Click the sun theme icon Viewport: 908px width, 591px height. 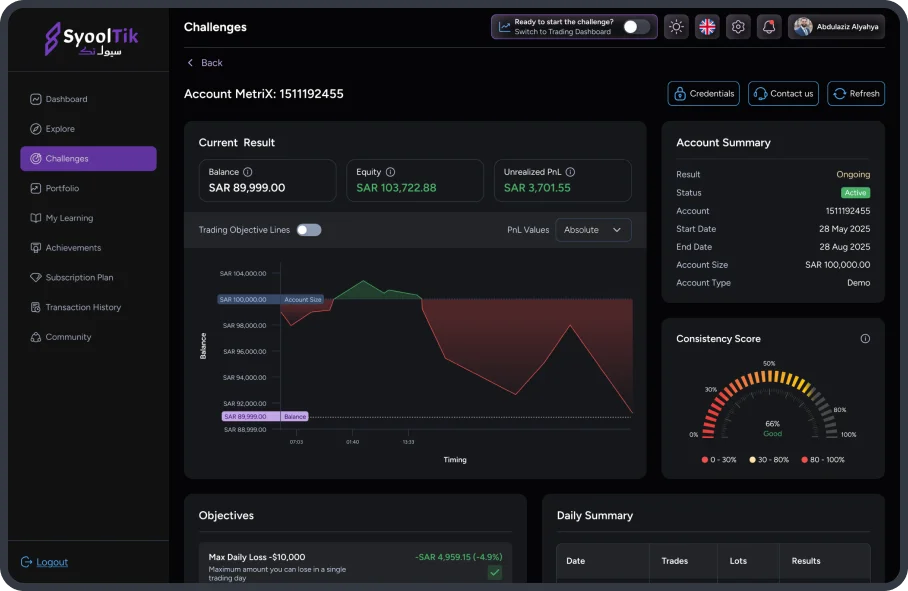click(x=677, y=27)
